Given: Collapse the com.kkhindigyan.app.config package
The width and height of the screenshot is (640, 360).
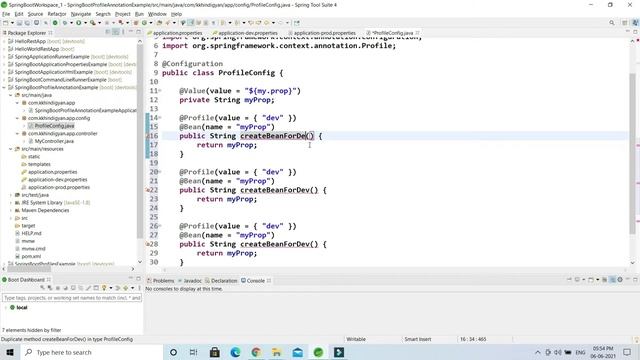Looking at the screenshot, I should tap(17, 118).
